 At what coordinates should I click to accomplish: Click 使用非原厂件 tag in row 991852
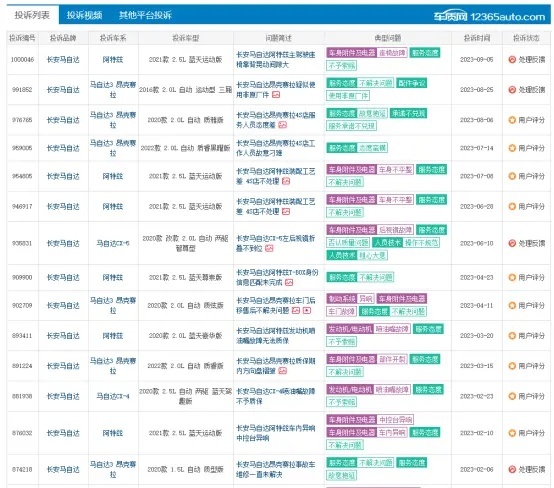tap(348, 95)
